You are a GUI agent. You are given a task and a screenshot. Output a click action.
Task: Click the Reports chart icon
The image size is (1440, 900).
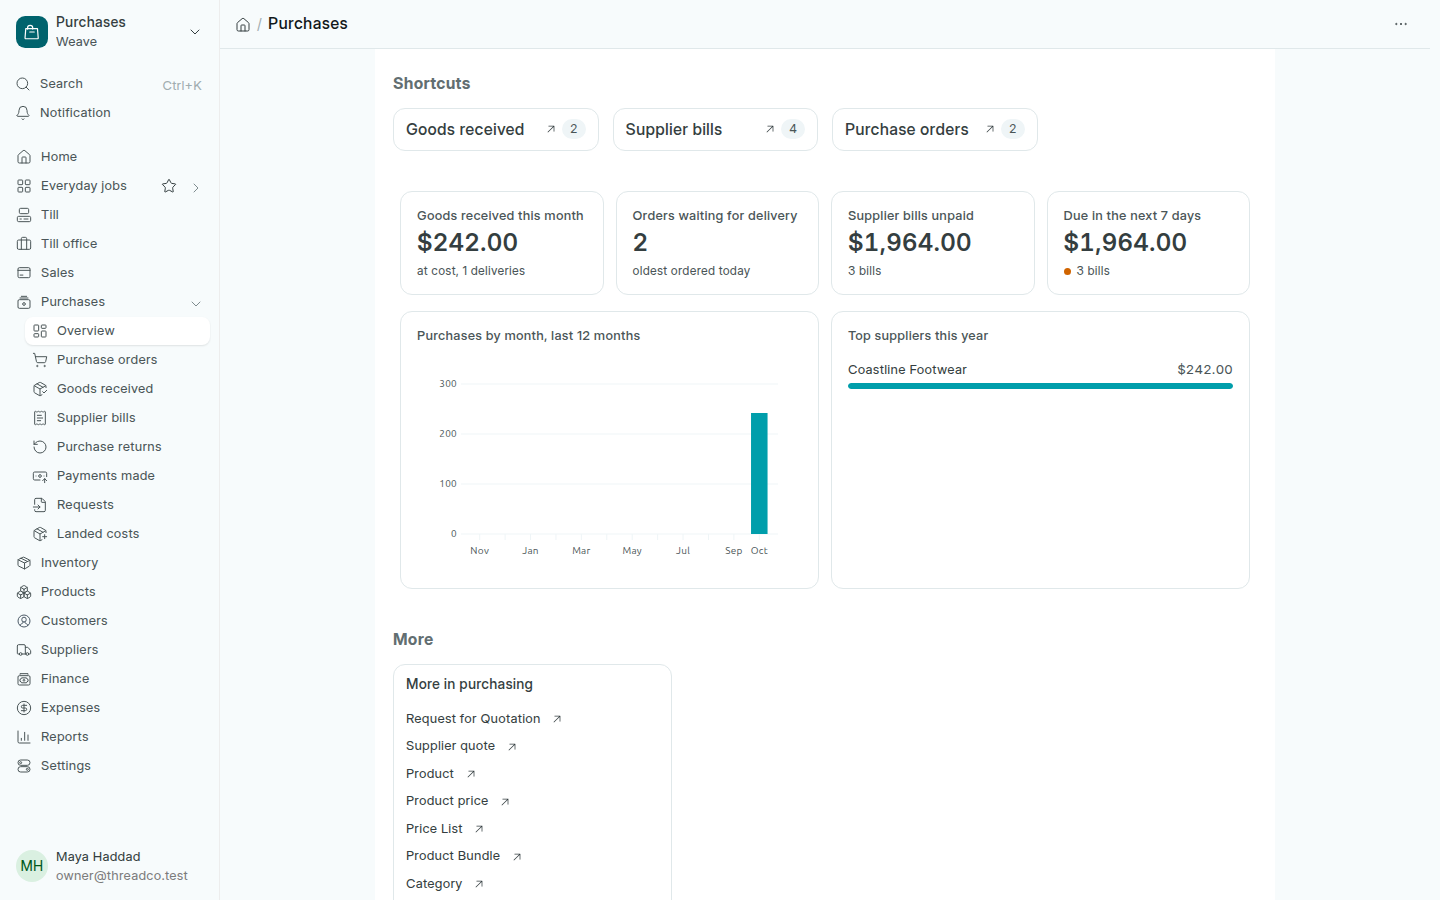24,737
